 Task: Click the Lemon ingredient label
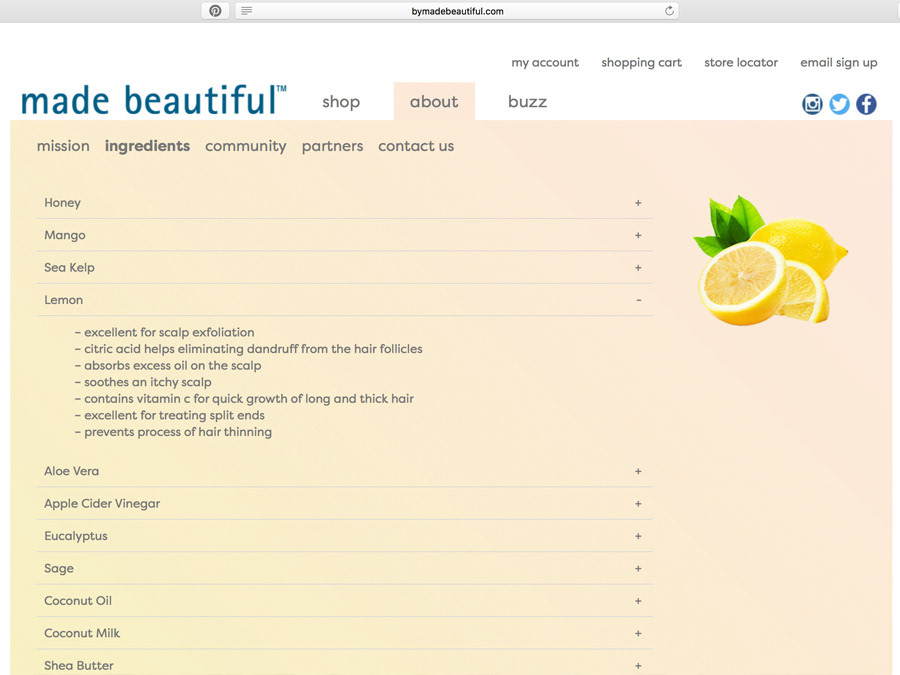pos(64,300)
